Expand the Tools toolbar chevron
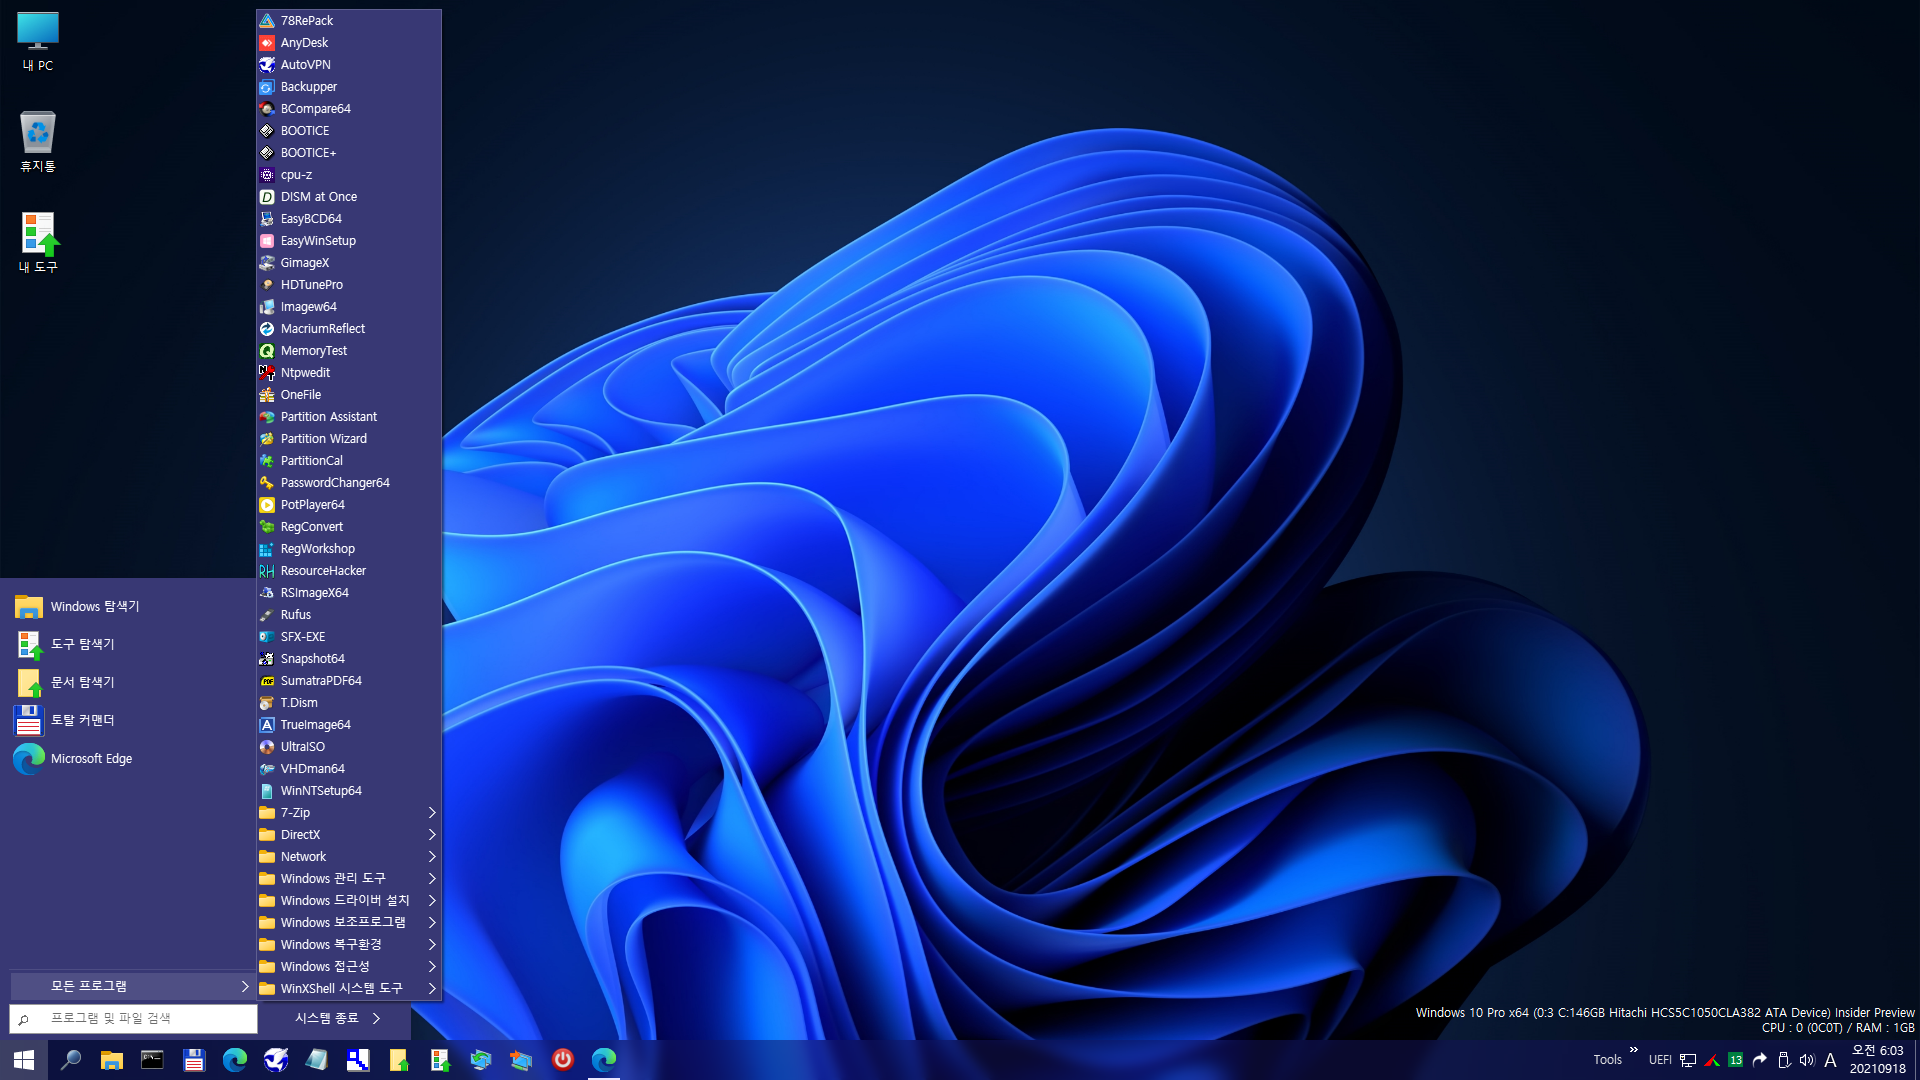Image resolution: width=1920 pixels, height=1080 pixels. tap(1633, 1050)
